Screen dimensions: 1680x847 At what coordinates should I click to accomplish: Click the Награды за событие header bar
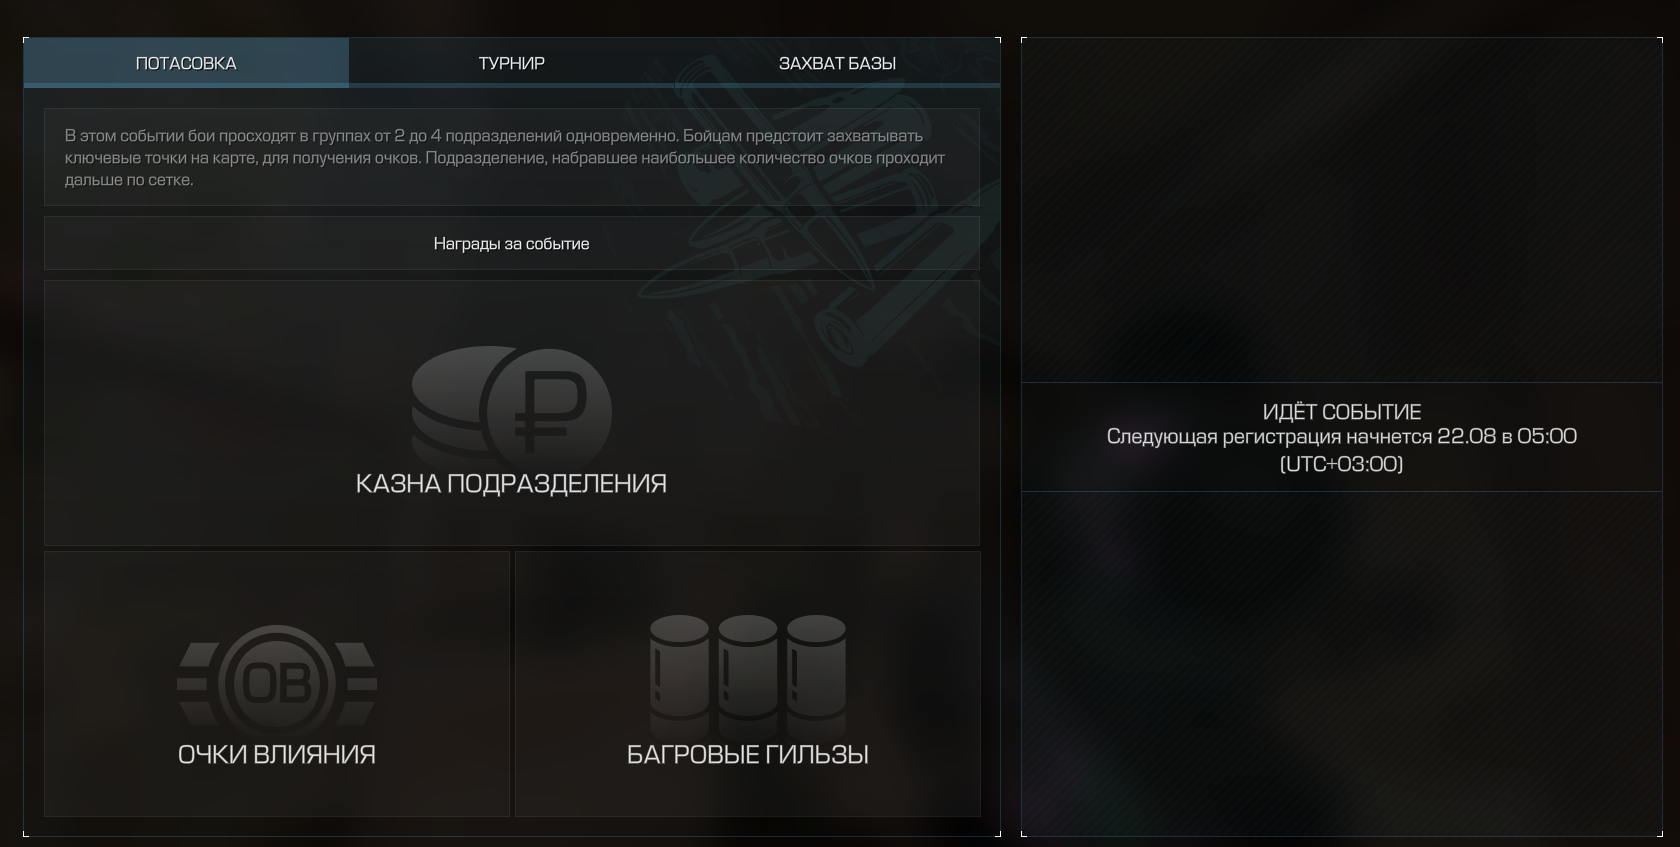[x=511, y=243]
